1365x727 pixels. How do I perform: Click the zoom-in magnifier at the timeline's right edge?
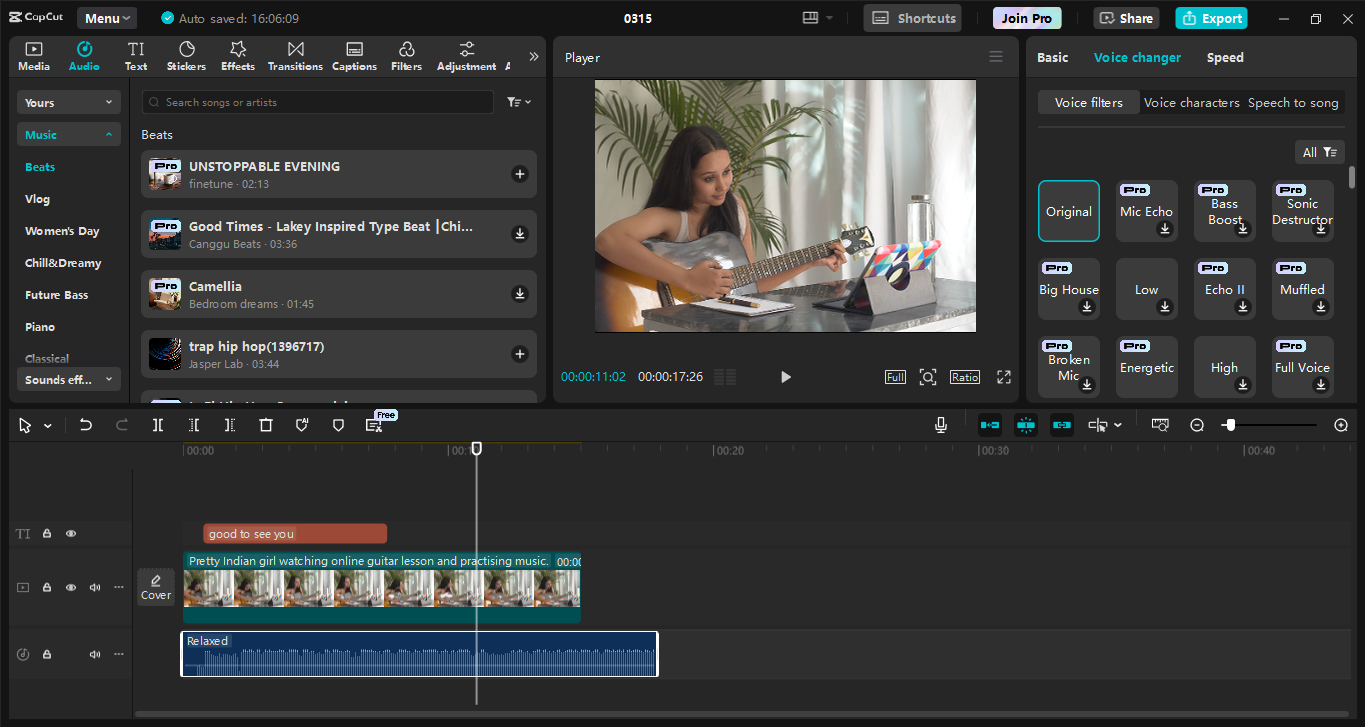(x=1341, y=424)
